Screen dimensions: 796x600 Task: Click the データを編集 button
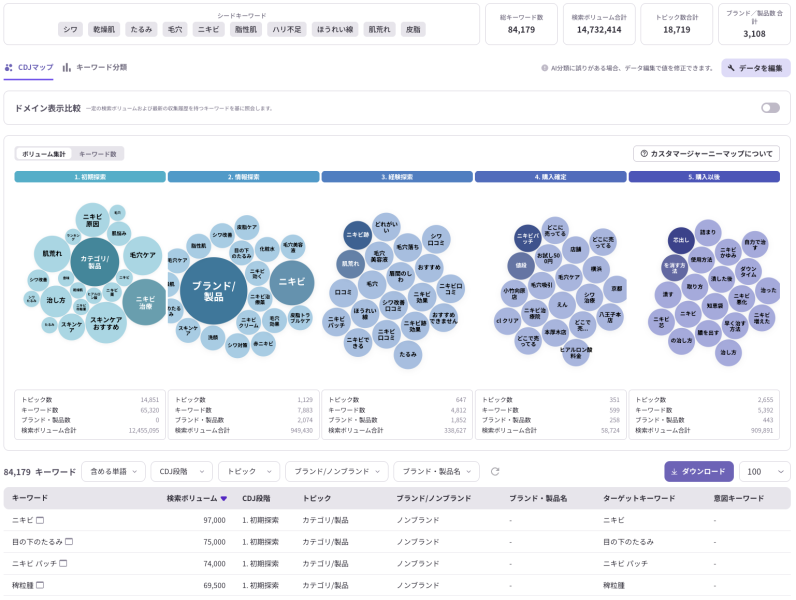755,68
